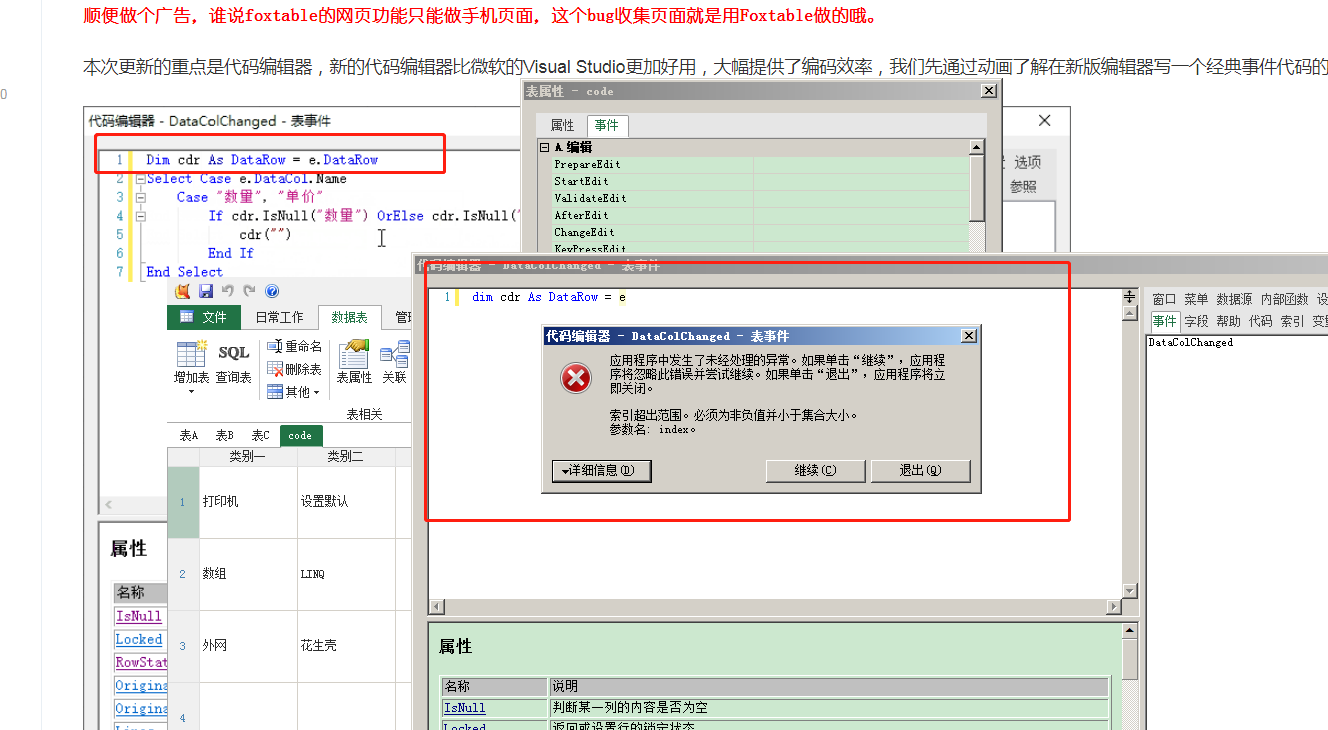Click the 类别一 column header
1328x730 pixels.
pos(247,456)
